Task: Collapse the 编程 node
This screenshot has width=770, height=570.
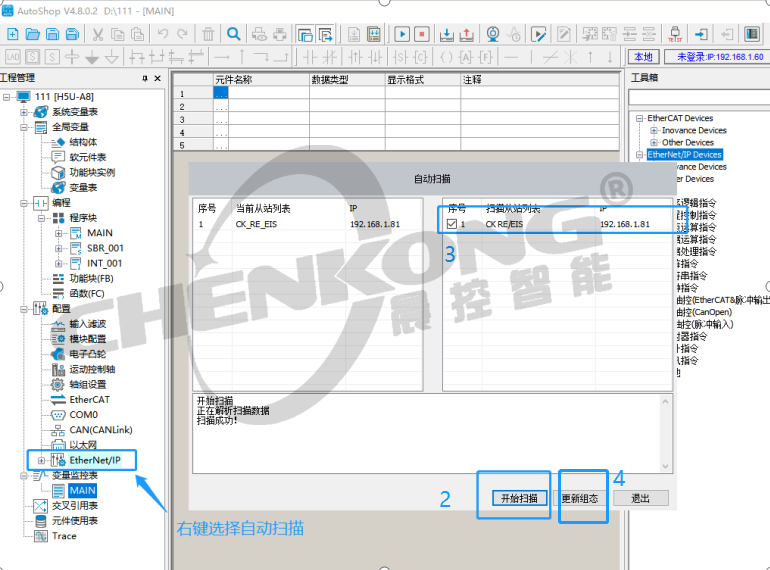Action: point(24,203)
